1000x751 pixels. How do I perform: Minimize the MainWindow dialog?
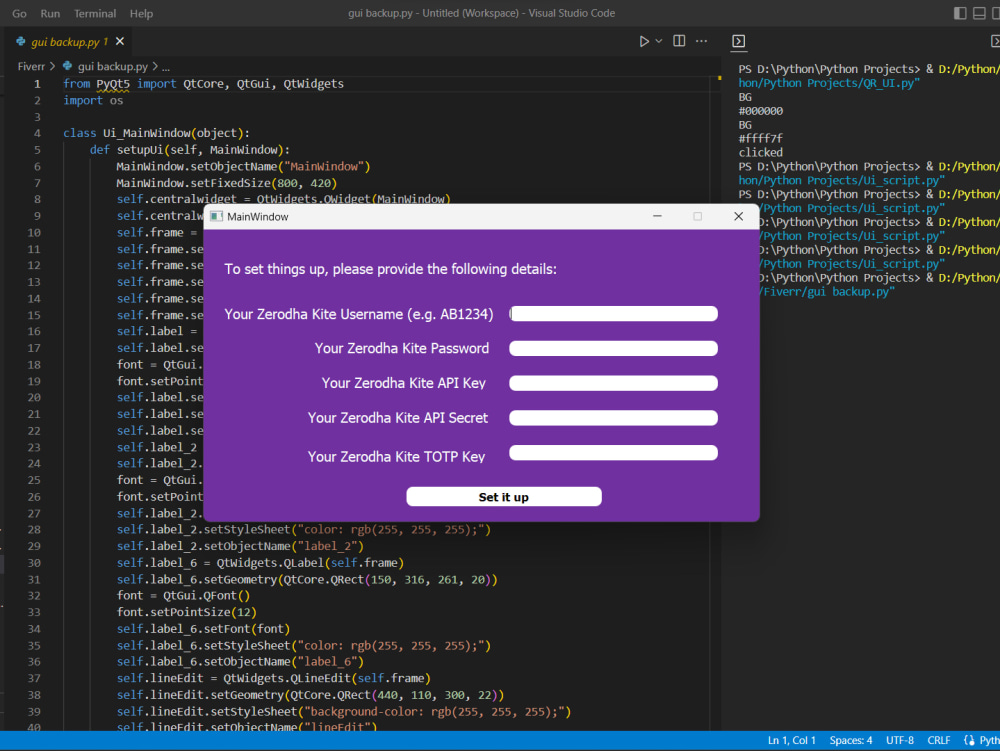(x=657, y=216)
